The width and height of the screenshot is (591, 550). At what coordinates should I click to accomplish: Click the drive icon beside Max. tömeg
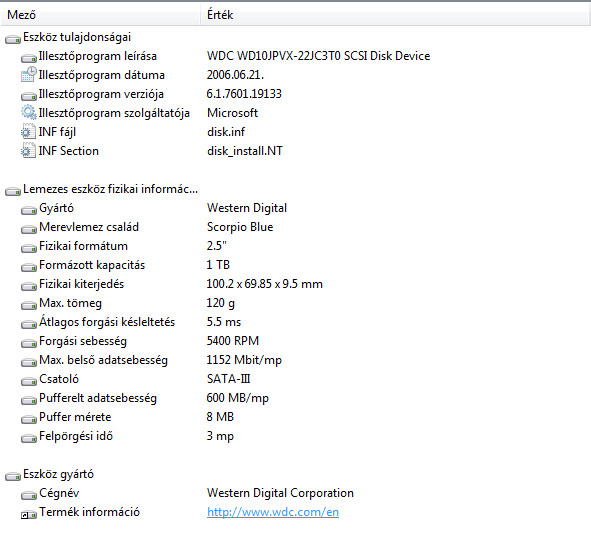coord(29,305)
